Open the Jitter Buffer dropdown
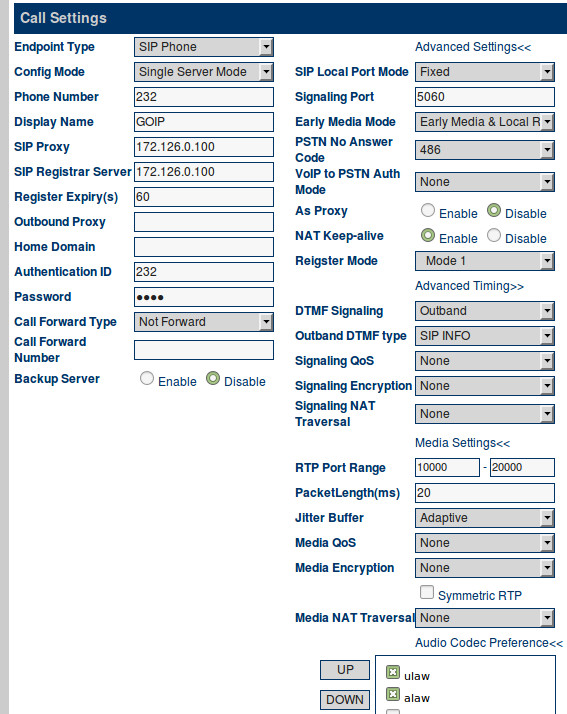Viewport: 567px width, 714px height. point(485,518)
